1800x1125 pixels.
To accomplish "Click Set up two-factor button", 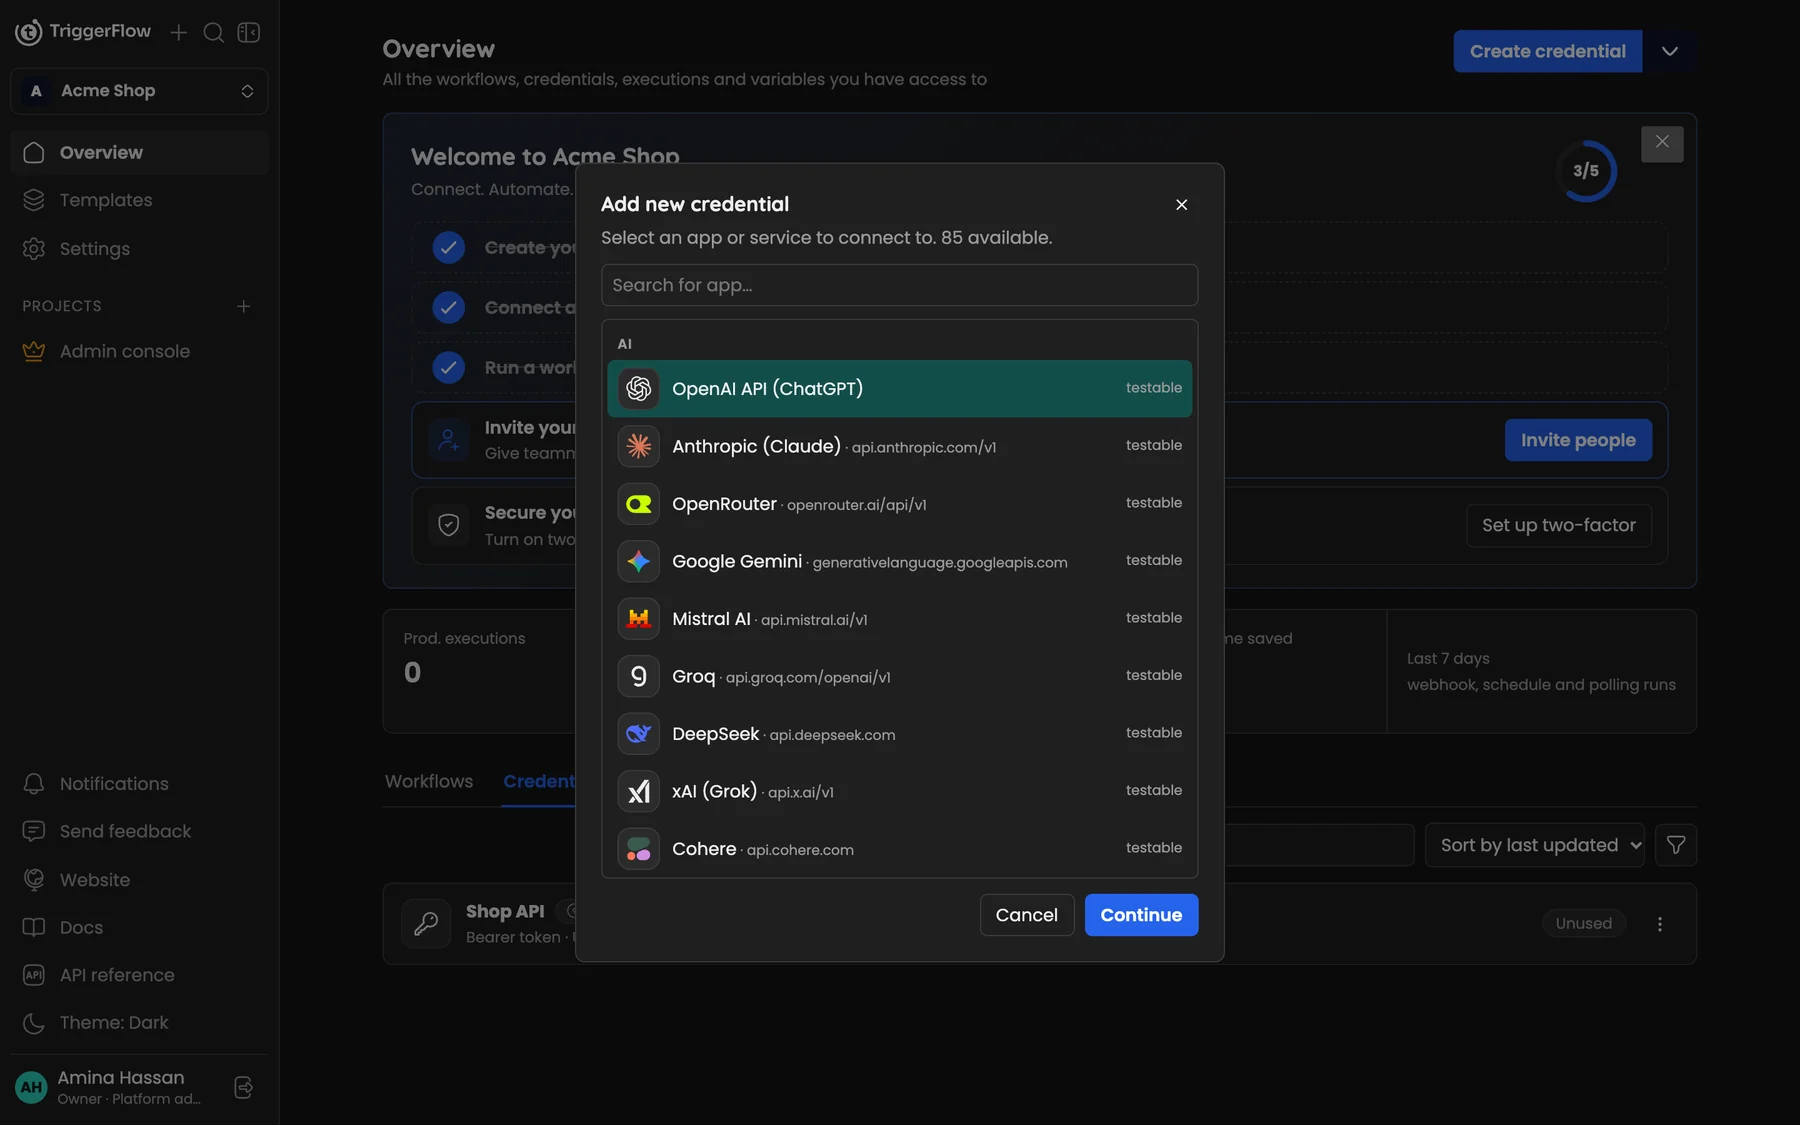I will tap(1559, 525).
